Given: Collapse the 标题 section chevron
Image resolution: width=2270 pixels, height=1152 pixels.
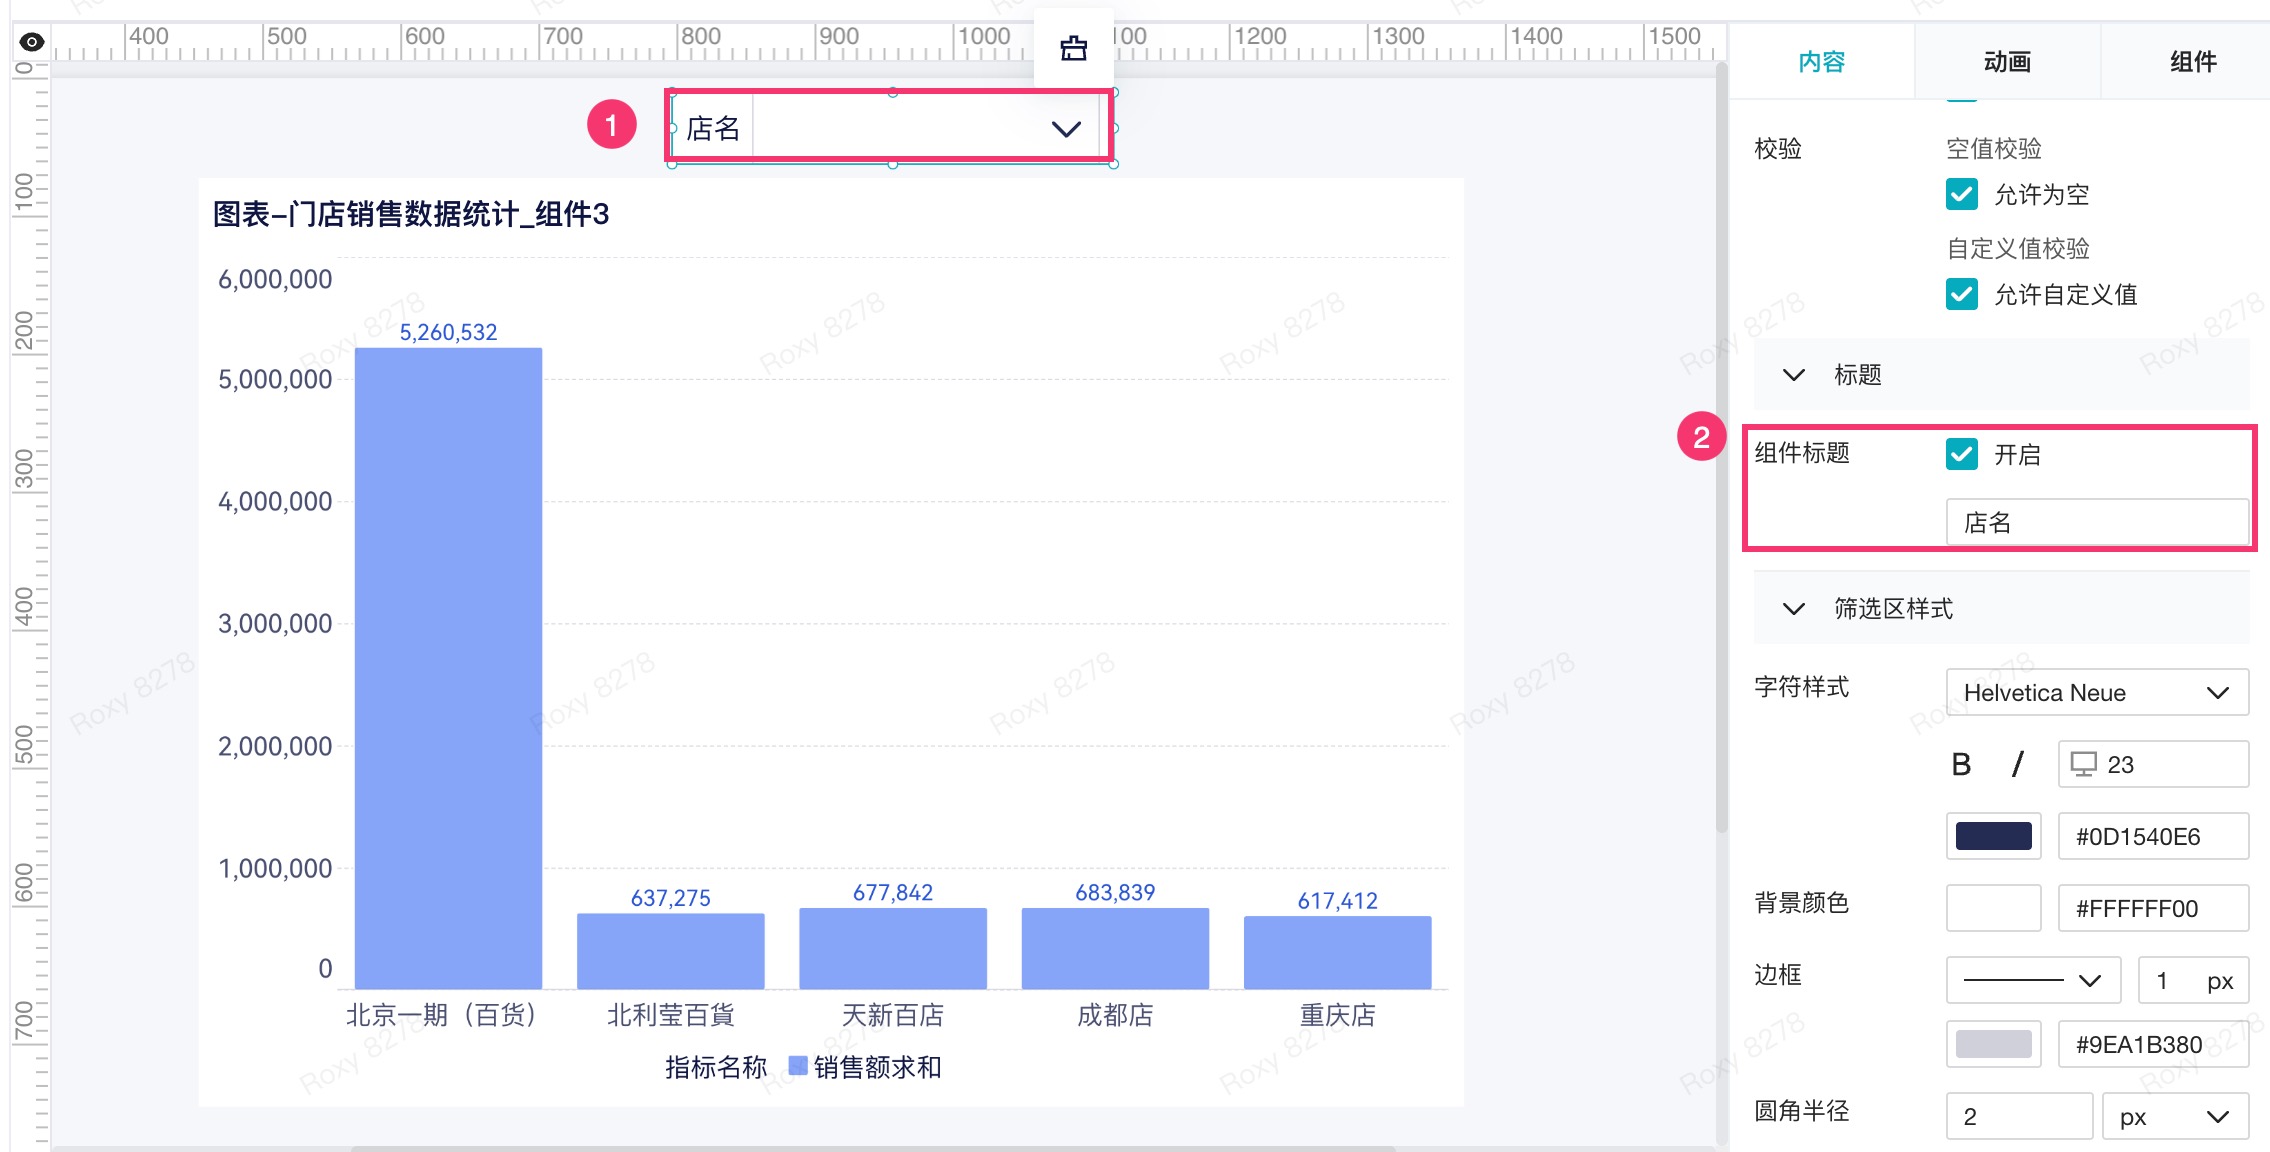Looking at the screenshot, I should point(1794,375).
